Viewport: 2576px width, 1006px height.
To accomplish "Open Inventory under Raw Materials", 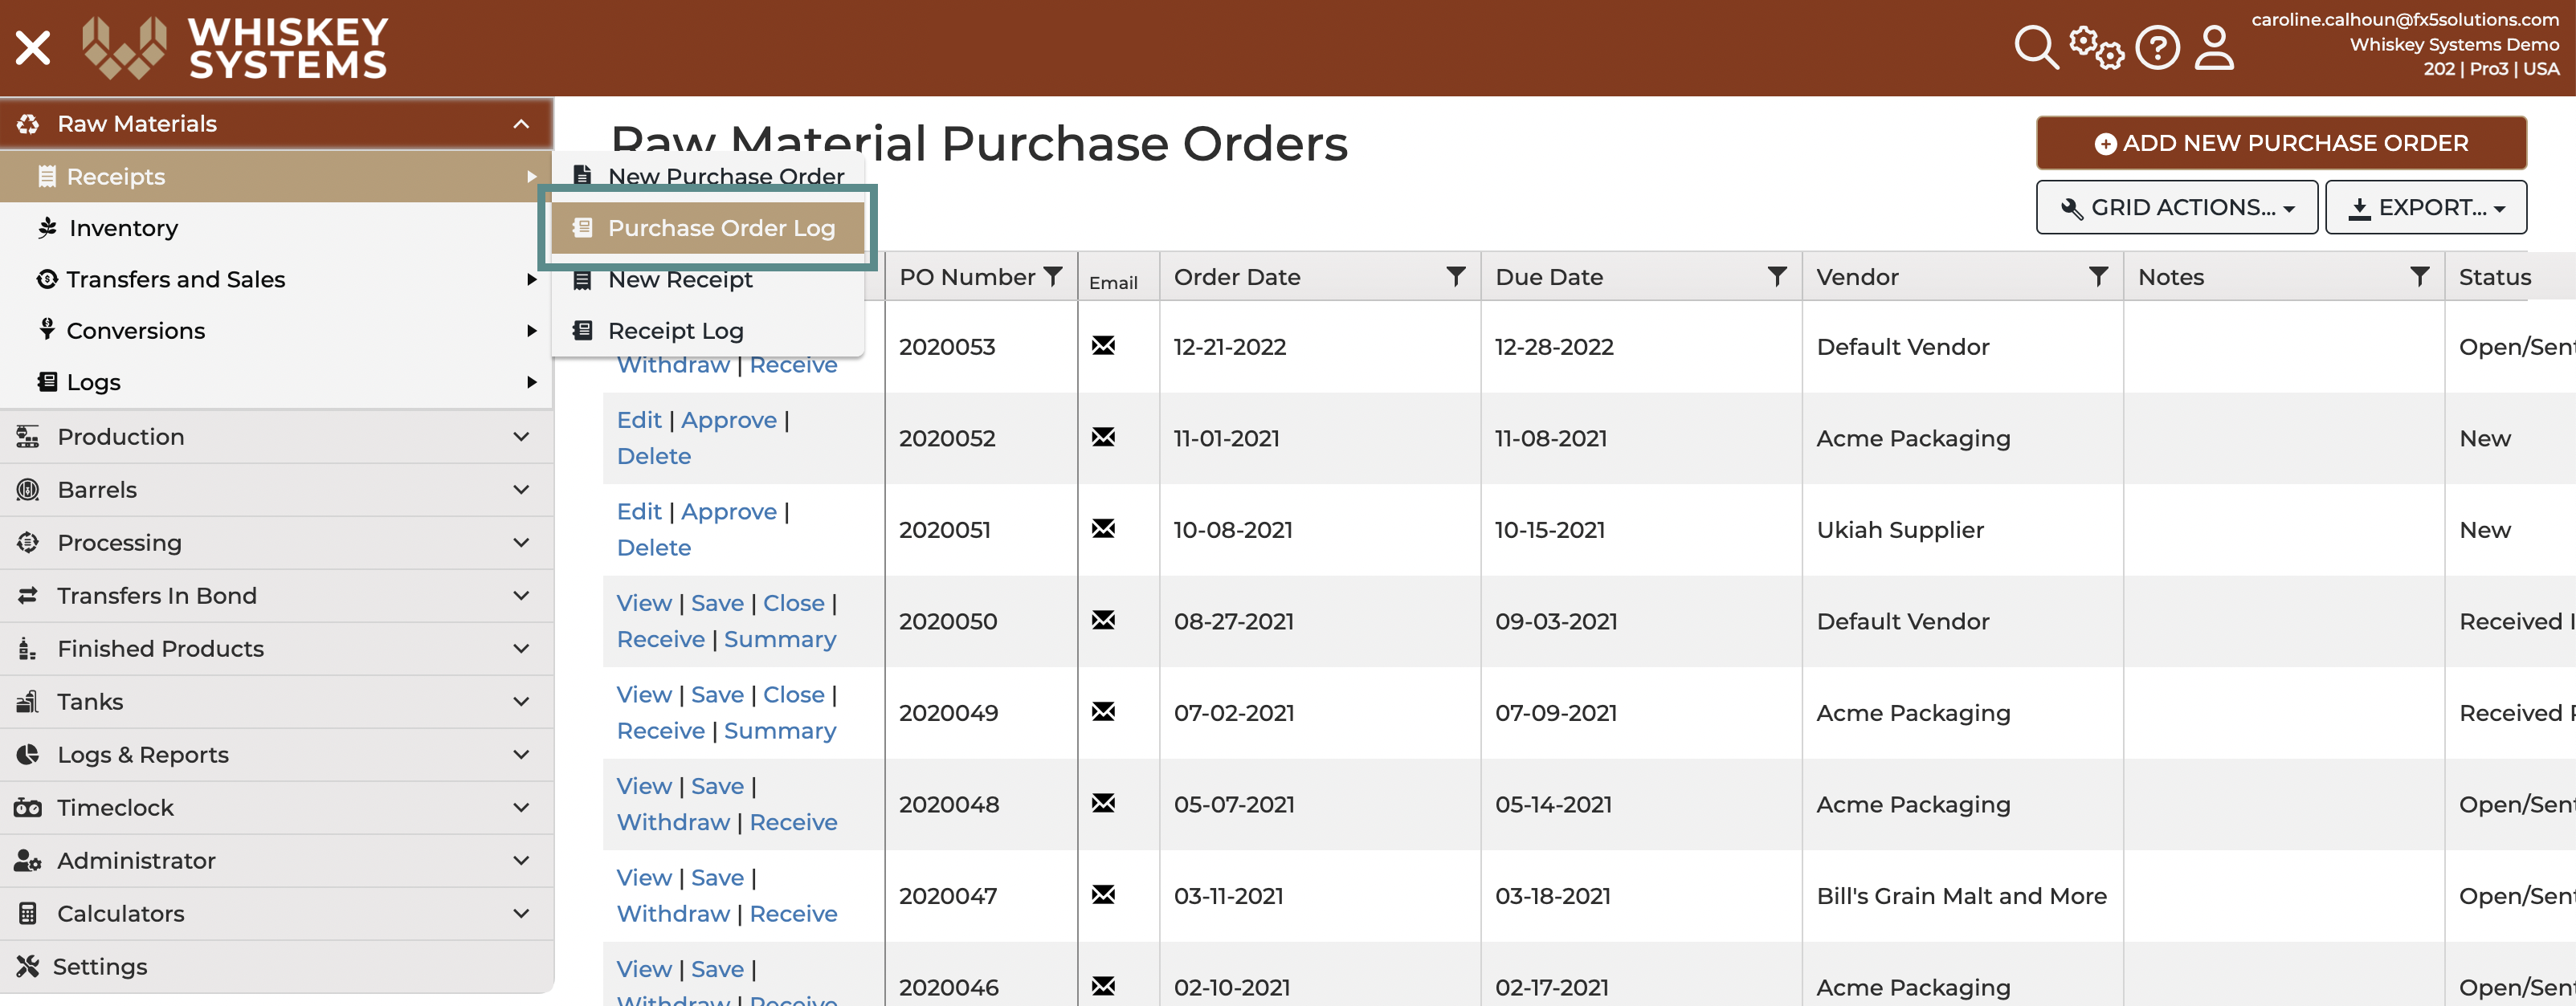I will (276, 228).
